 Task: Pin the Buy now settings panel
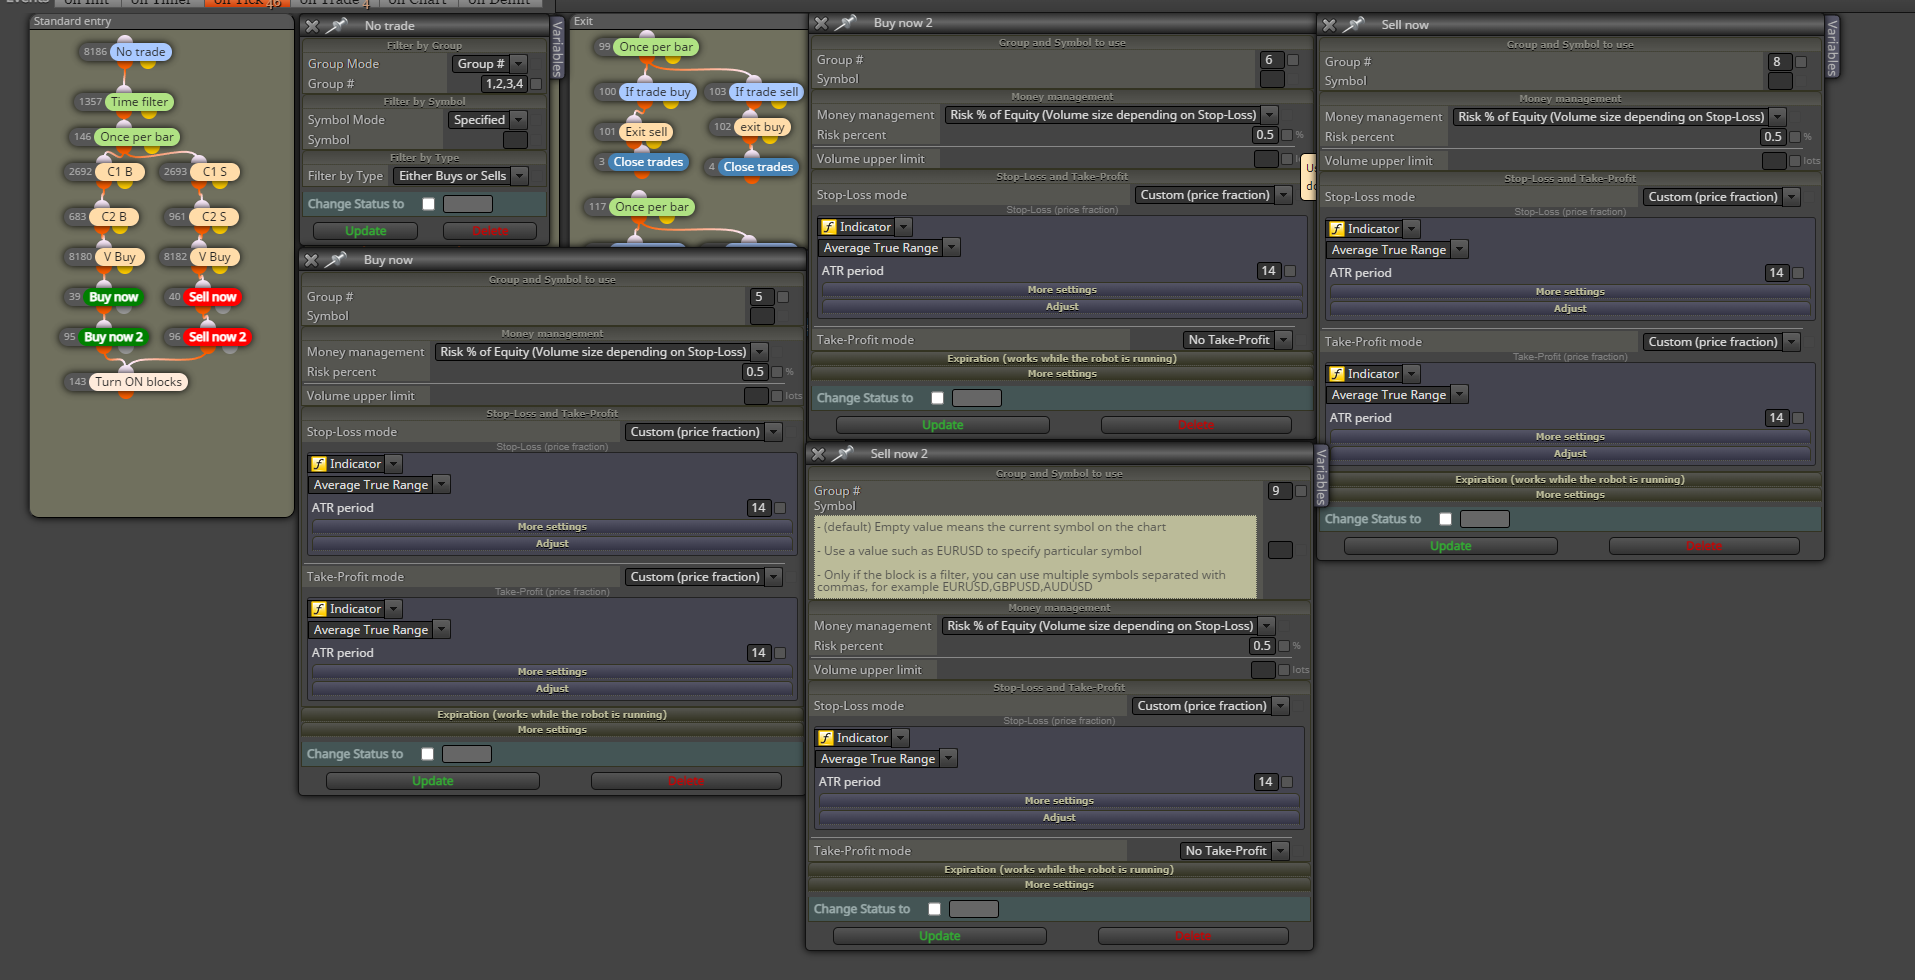tap(337, 260)
